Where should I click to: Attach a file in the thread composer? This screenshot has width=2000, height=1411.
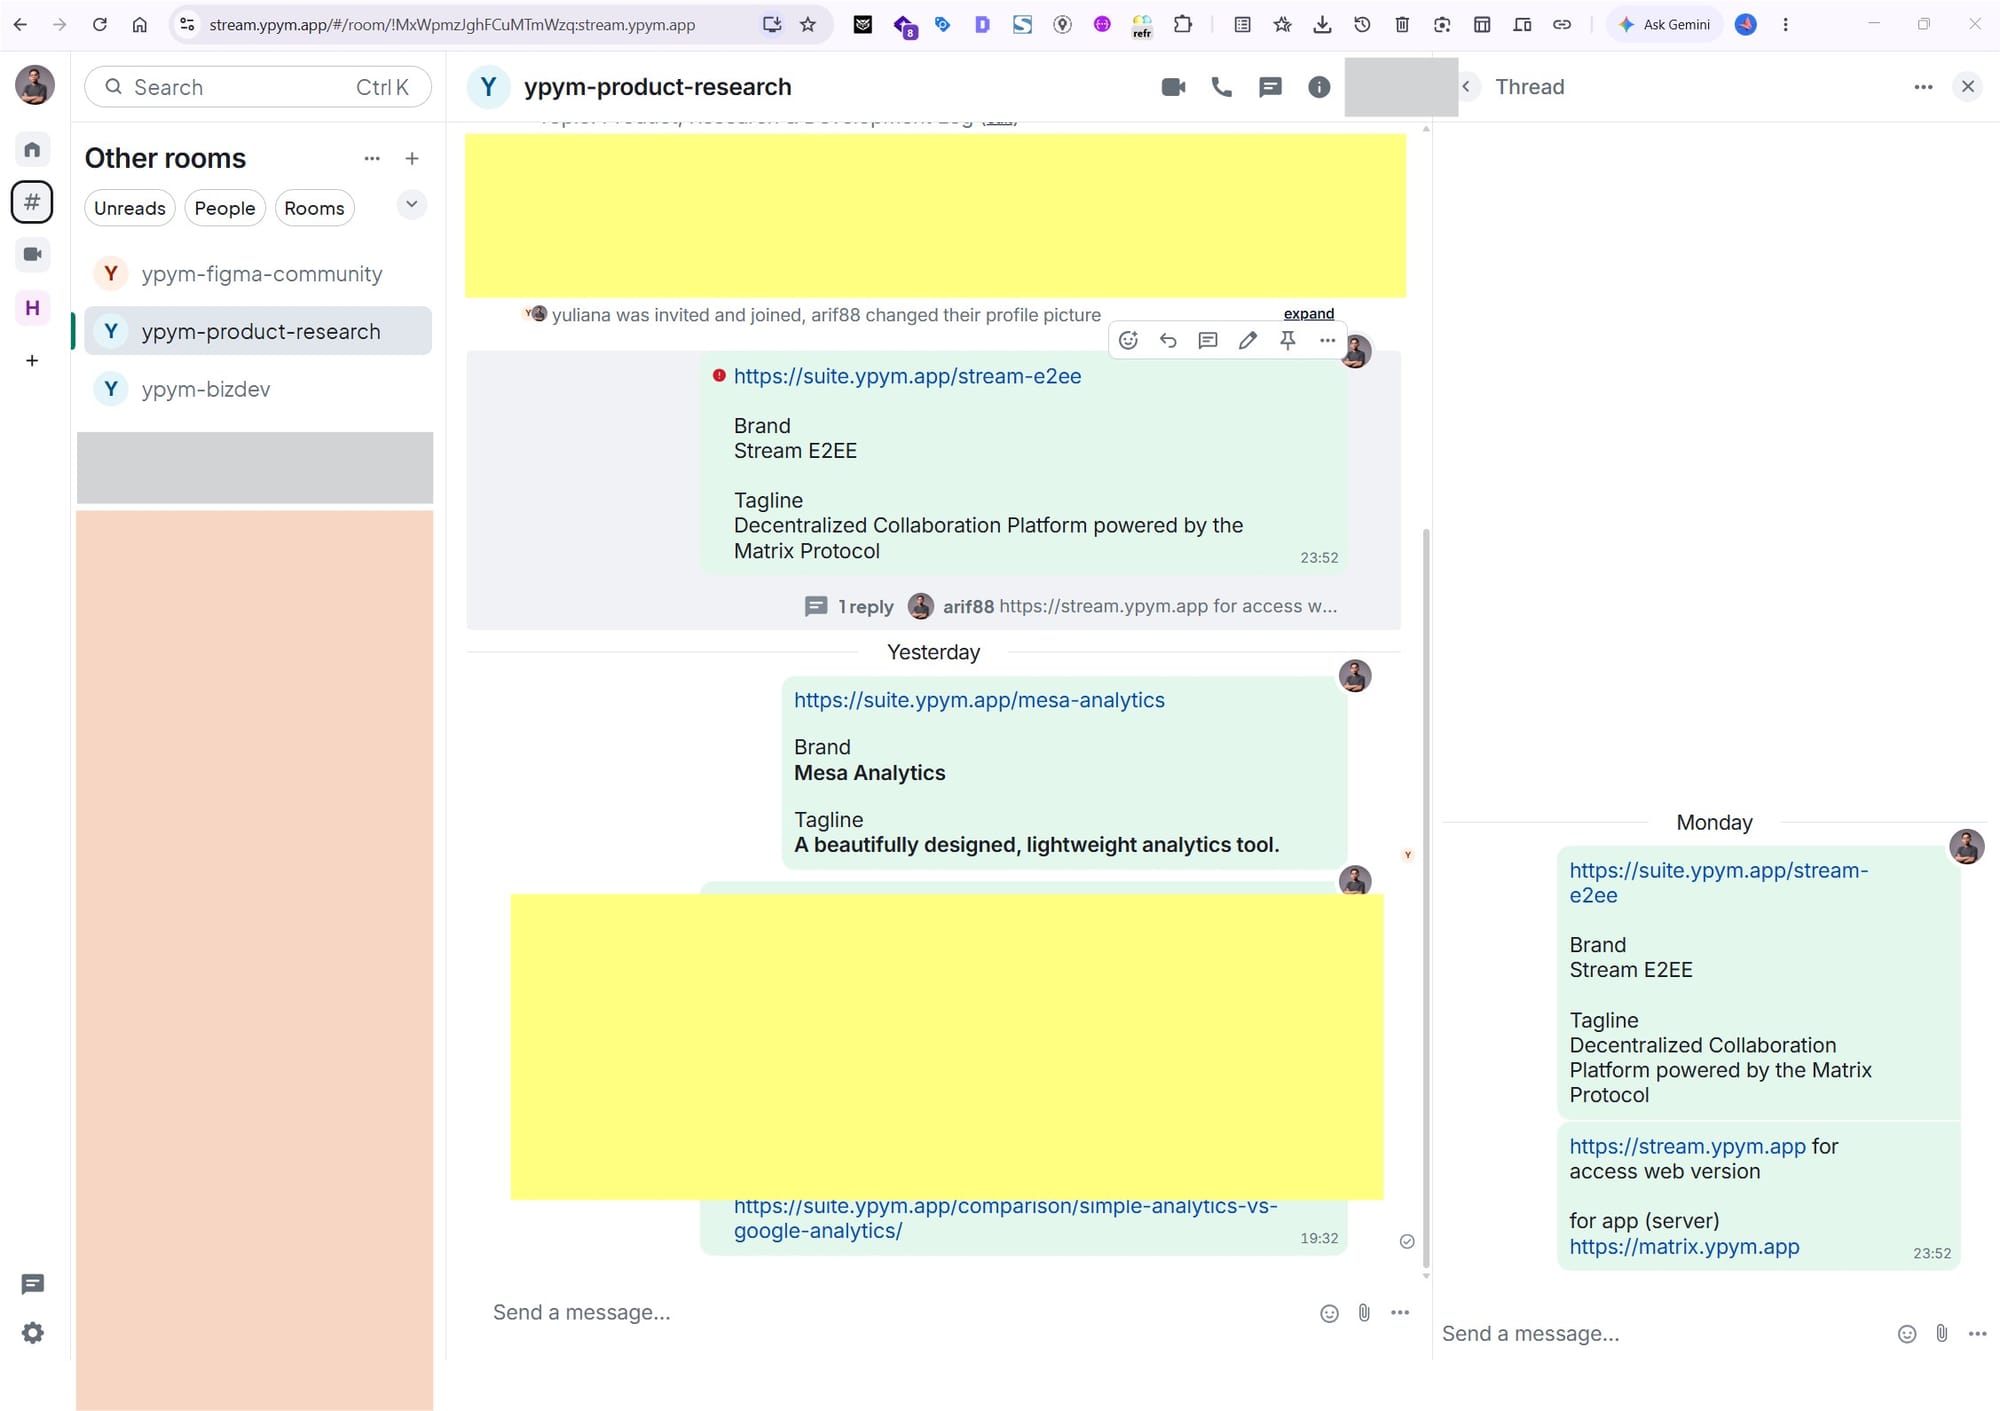tap(1942, 1334)
